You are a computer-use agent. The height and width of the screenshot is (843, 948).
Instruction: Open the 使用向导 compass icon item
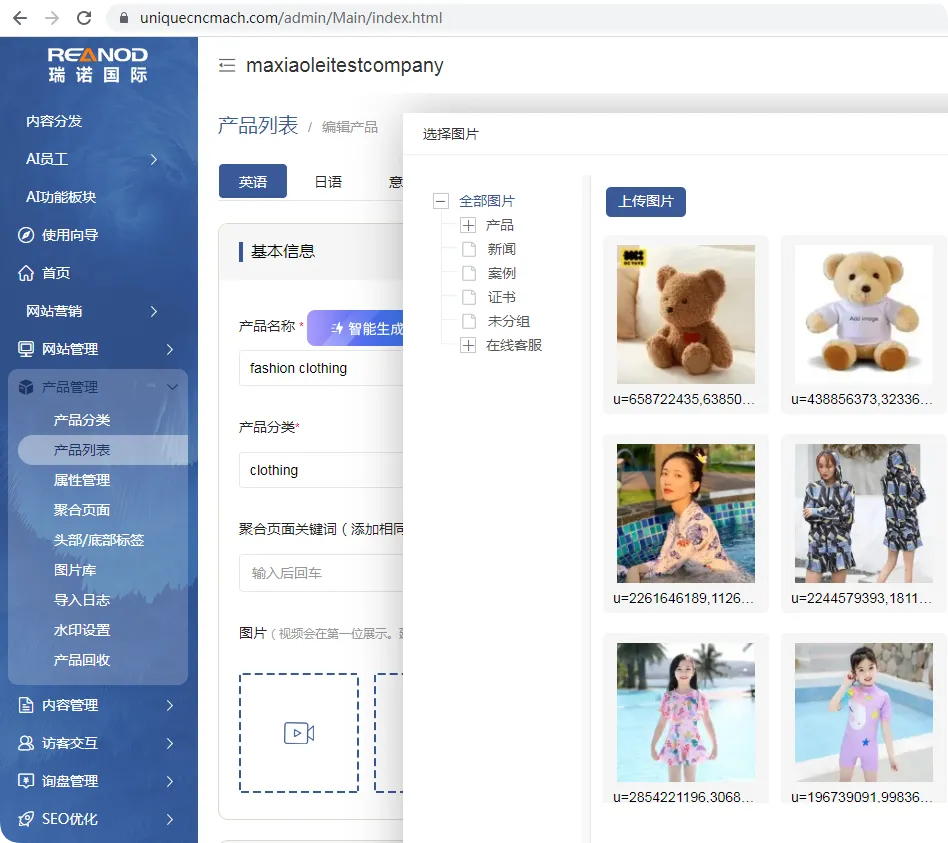[x=26, y=235]
